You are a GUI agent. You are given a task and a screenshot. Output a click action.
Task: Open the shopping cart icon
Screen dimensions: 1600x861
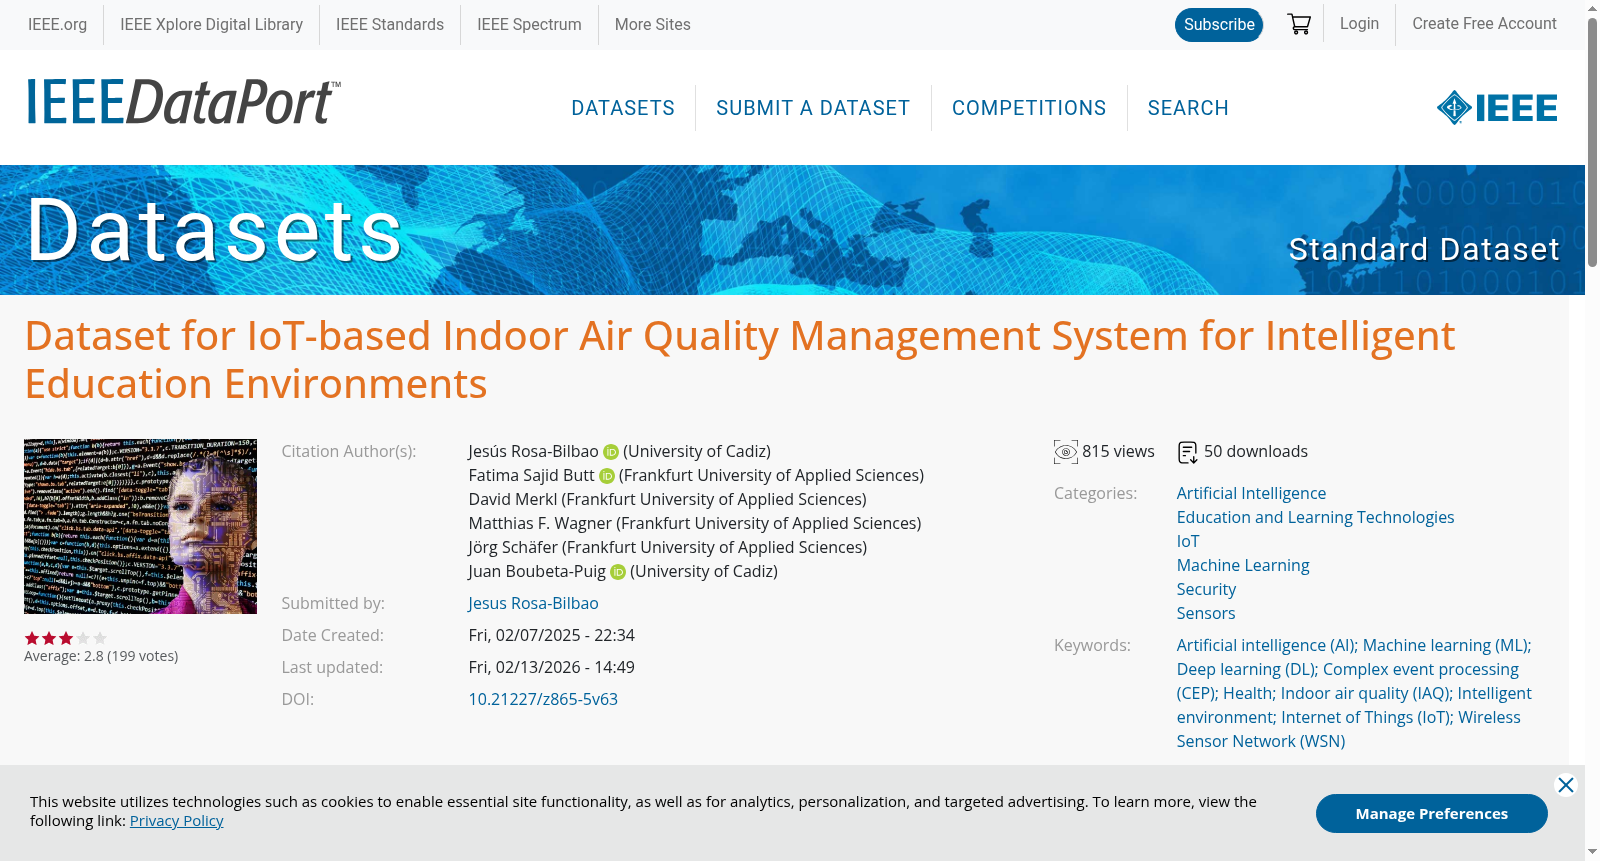pos(1299,24)
